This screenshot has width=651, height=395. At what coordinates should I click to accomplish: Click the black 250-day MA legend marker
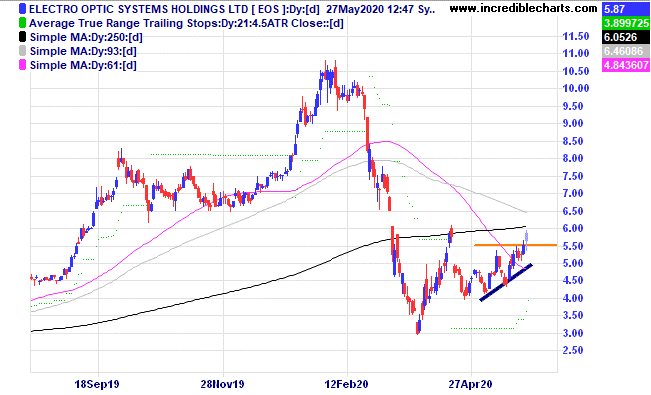22,37
